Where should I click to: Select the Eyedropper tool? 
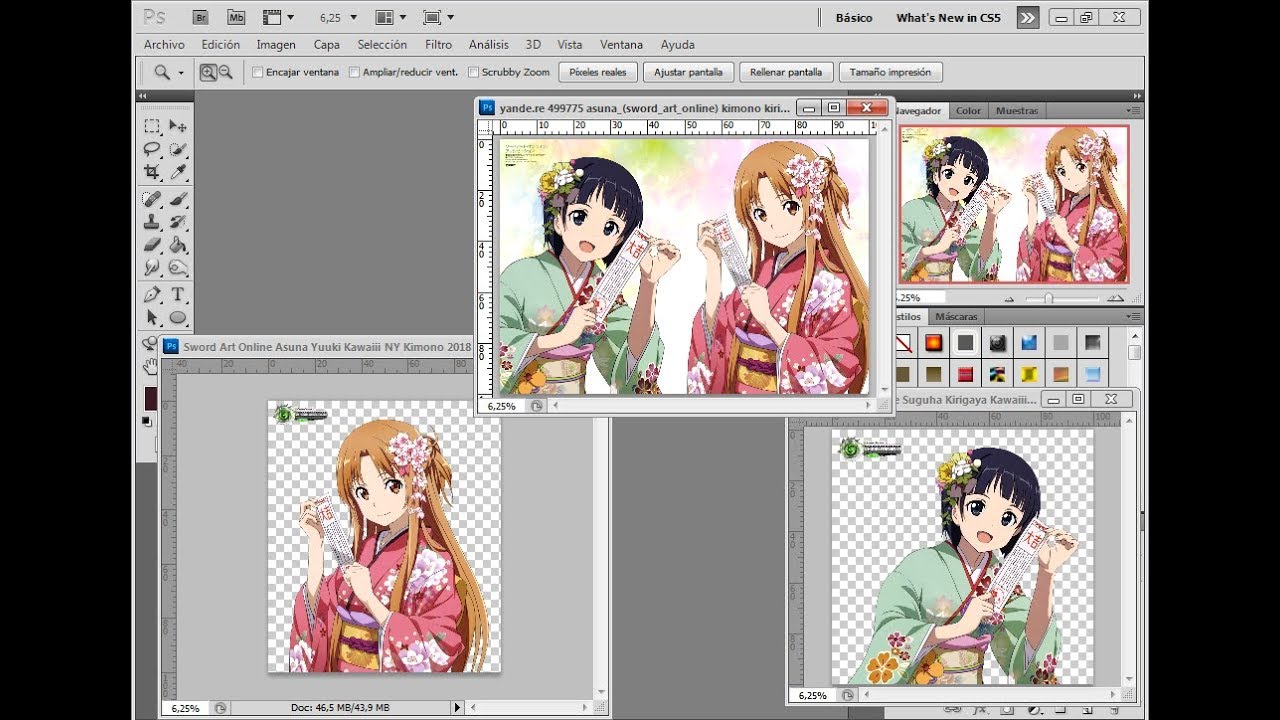(178, 172)
